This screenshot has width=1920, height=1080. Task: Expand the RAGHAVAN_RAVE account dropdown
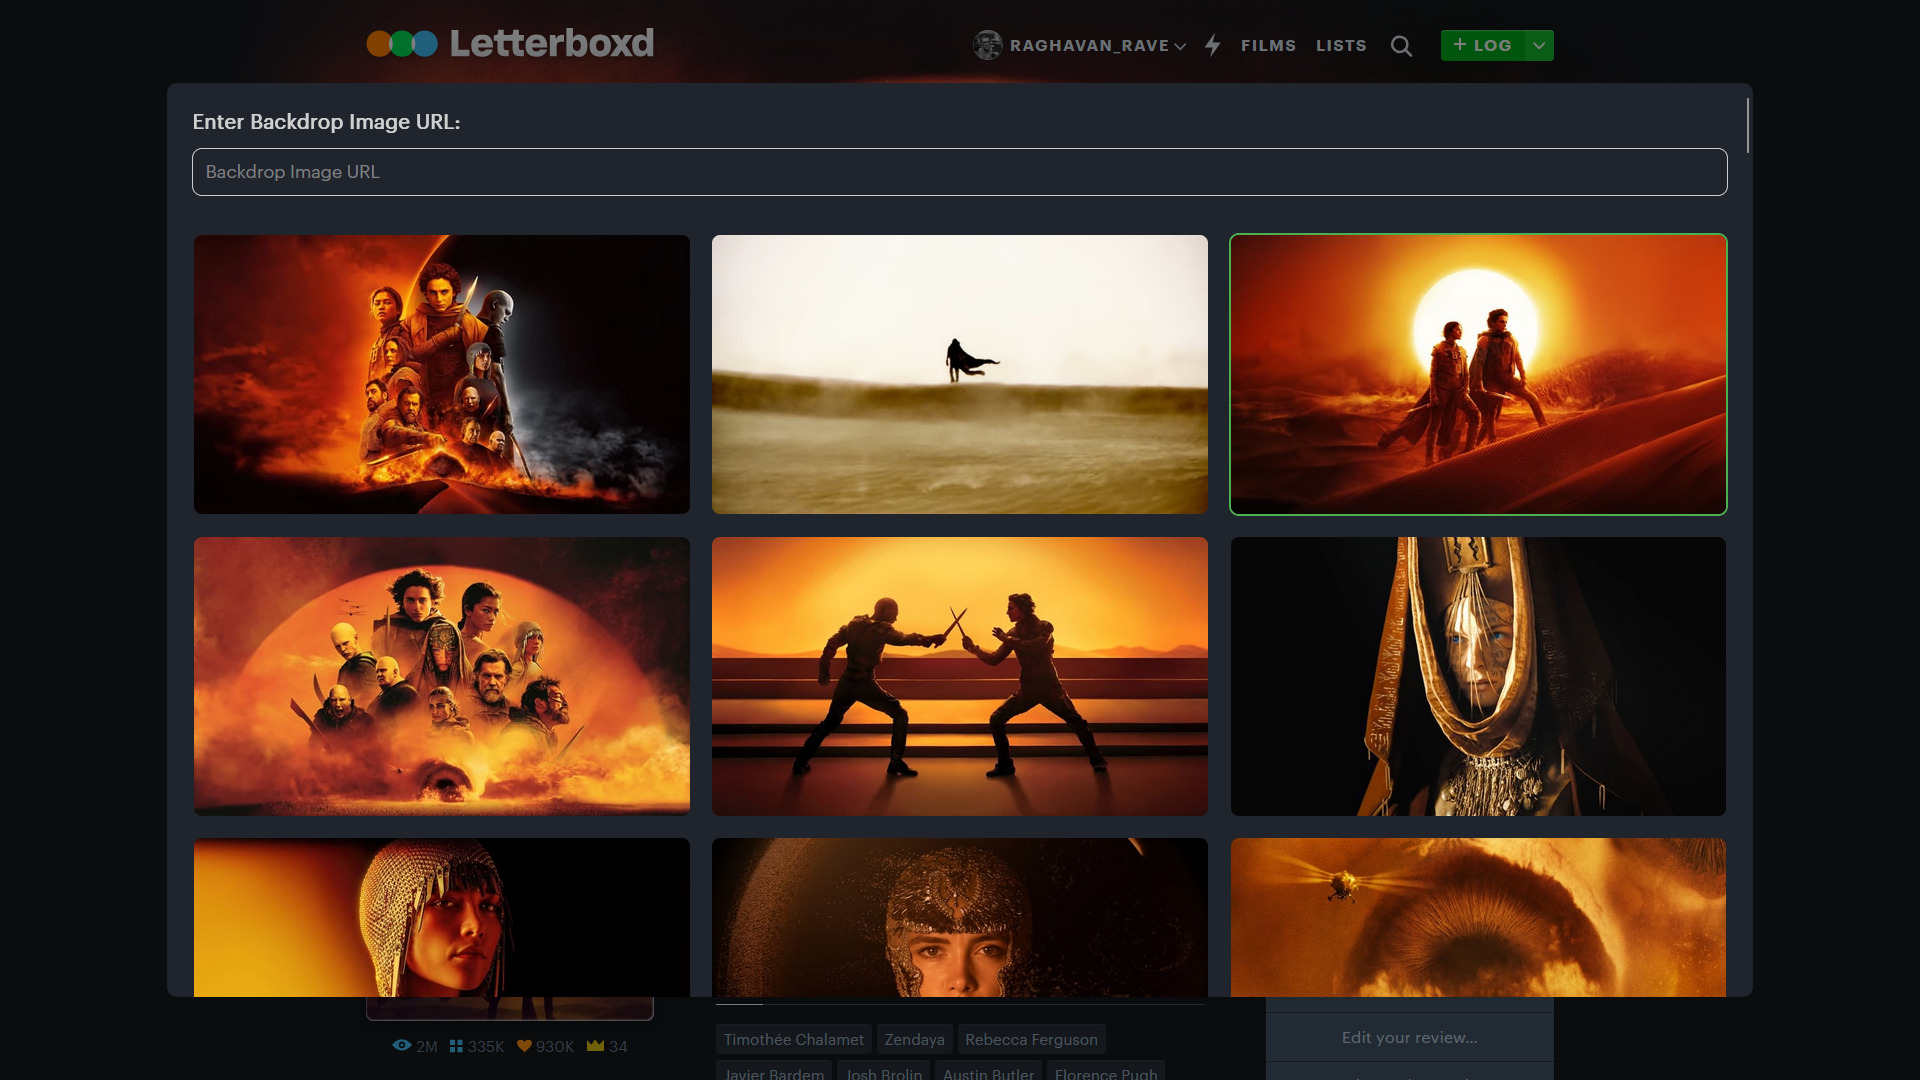(x=1180, y=46)
